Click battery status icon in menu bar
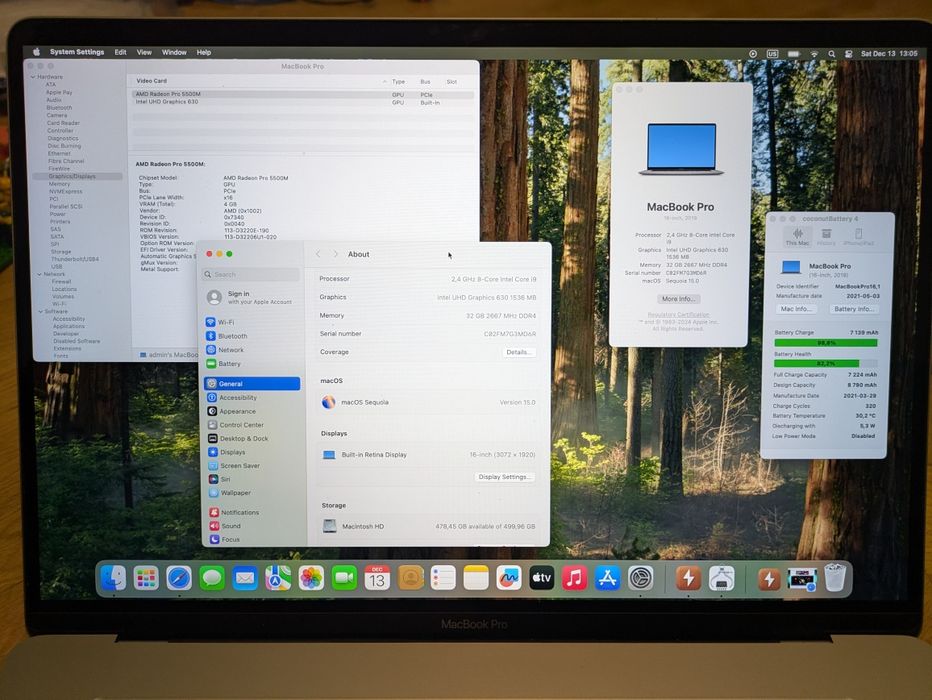The width and height of the screenshot is (932, 700). point(794,53)
